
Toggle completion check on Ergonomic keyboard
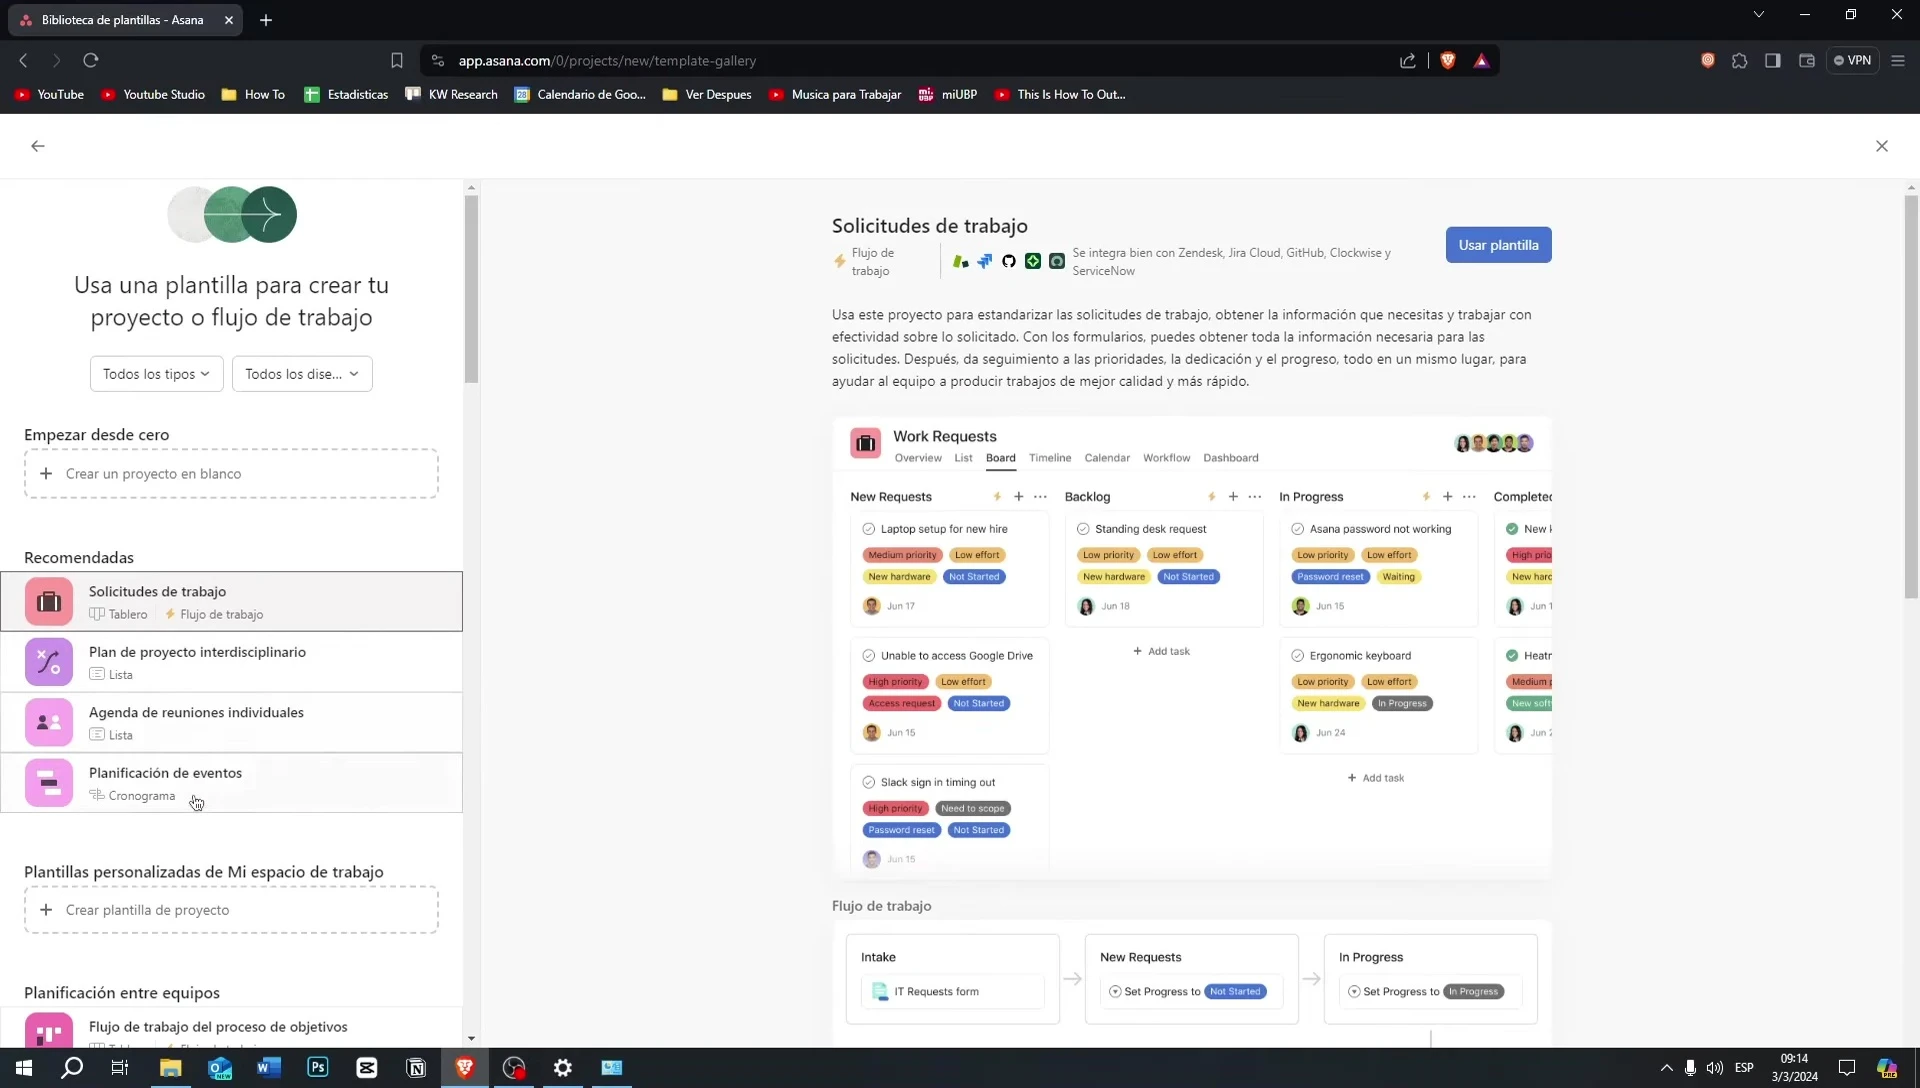coord(1298,656)
